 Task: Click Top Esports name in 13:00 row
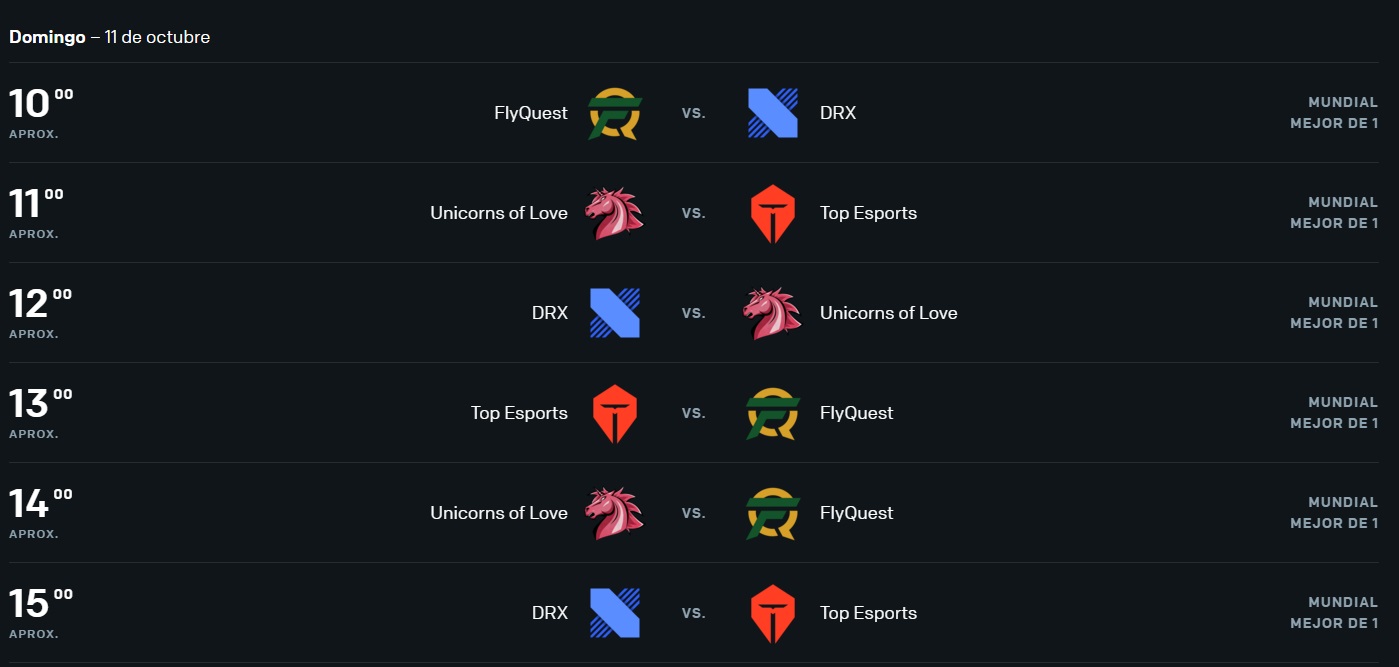click(x=519, y=413)
